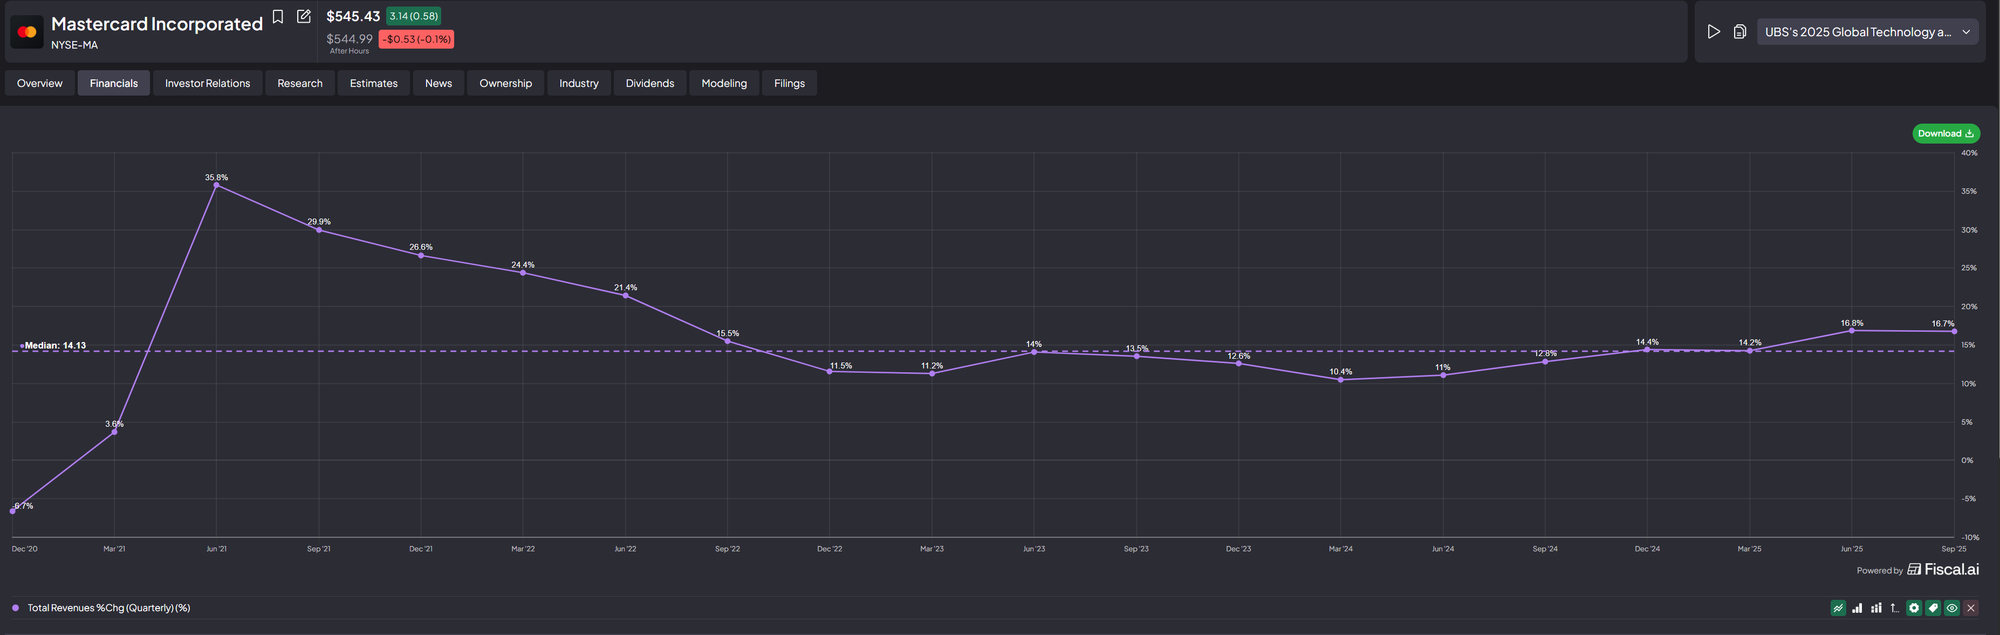The width and height of the screenshot is (2000, 635).
Task: Switch series to line chart type
Action: click(x=1838, y=608)
